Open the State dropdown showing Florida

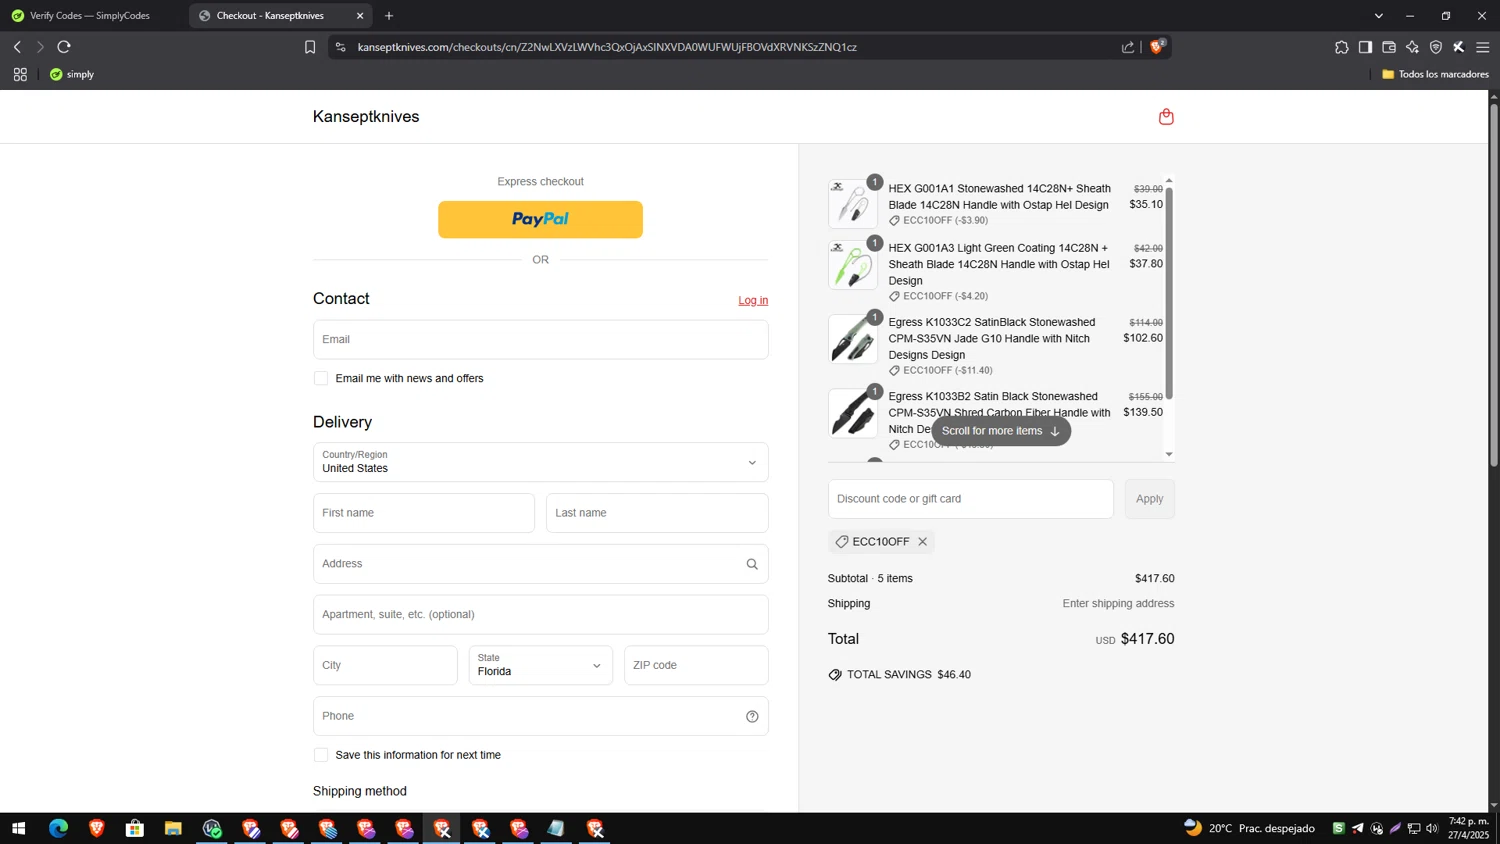(540, 665)
